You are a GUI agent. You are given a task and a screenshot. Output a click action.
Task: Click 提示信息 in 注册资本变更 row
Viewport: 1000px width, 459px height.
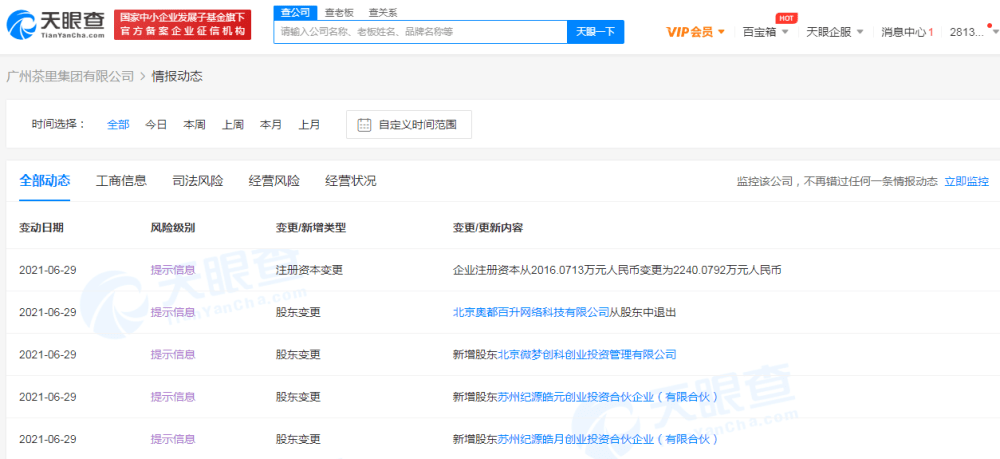[173, 270]
